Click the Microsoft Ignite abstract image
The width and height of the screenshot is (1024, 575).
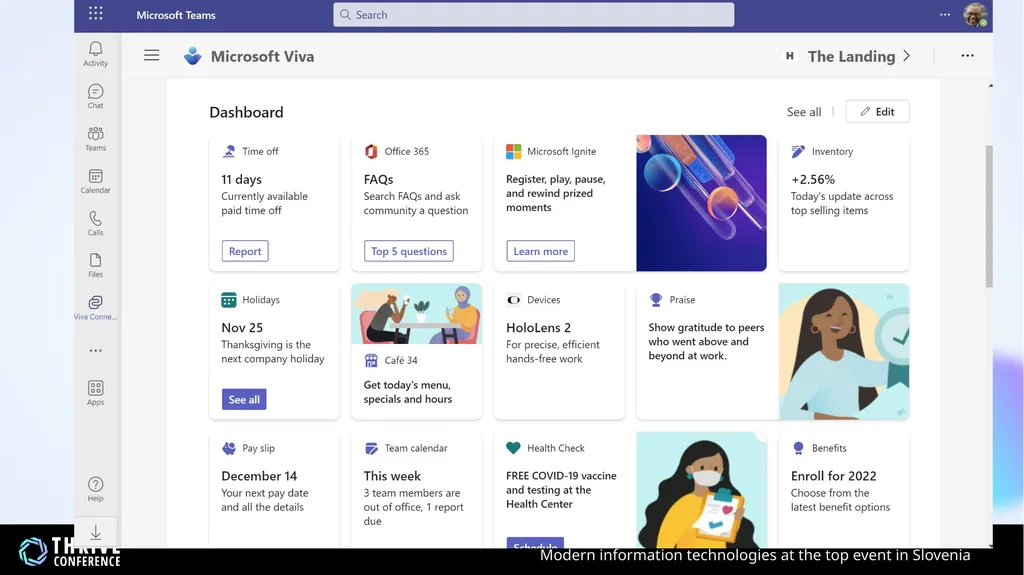(x=701, y=203)
